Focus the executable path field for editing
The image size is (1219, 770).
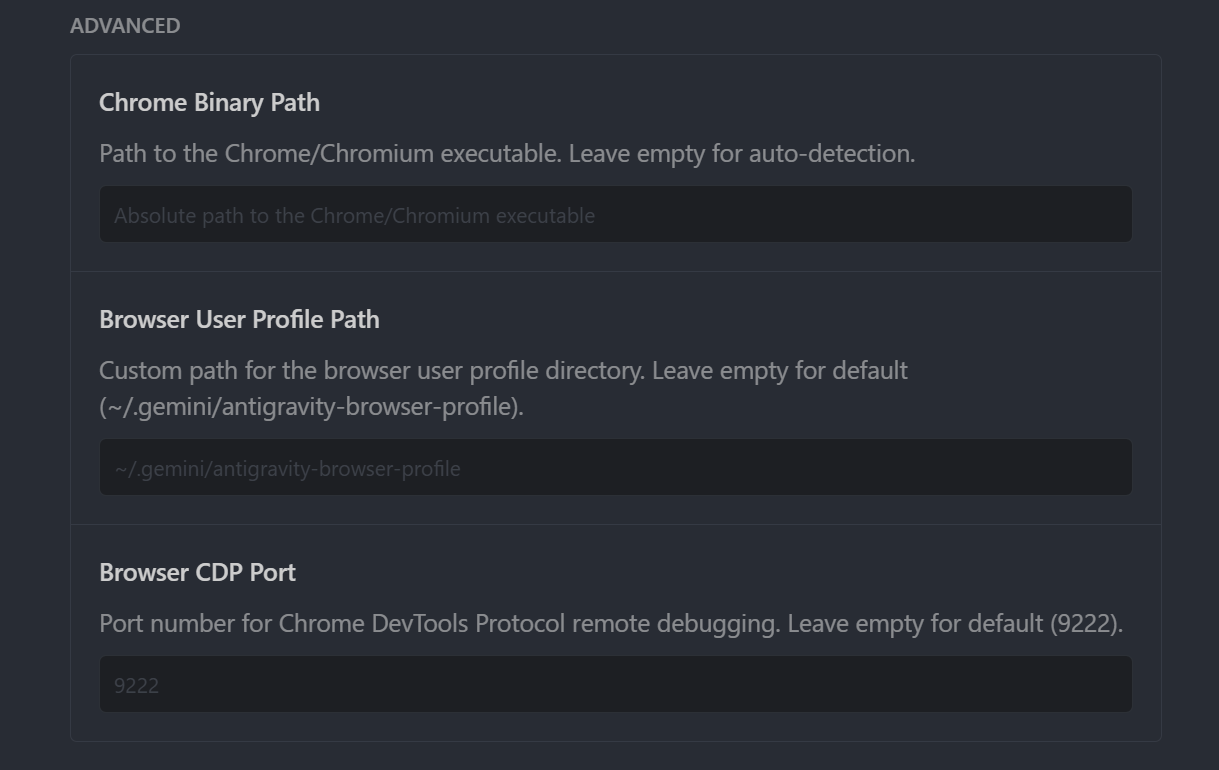(614, 214)
